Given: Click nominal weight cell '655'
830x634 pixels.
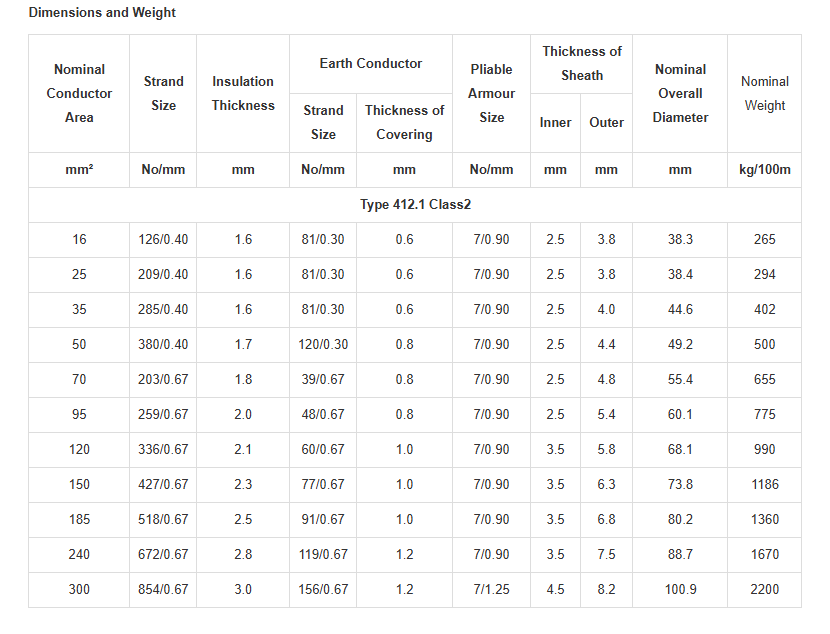Looking at the screenshot, I should tap(765, 379).
